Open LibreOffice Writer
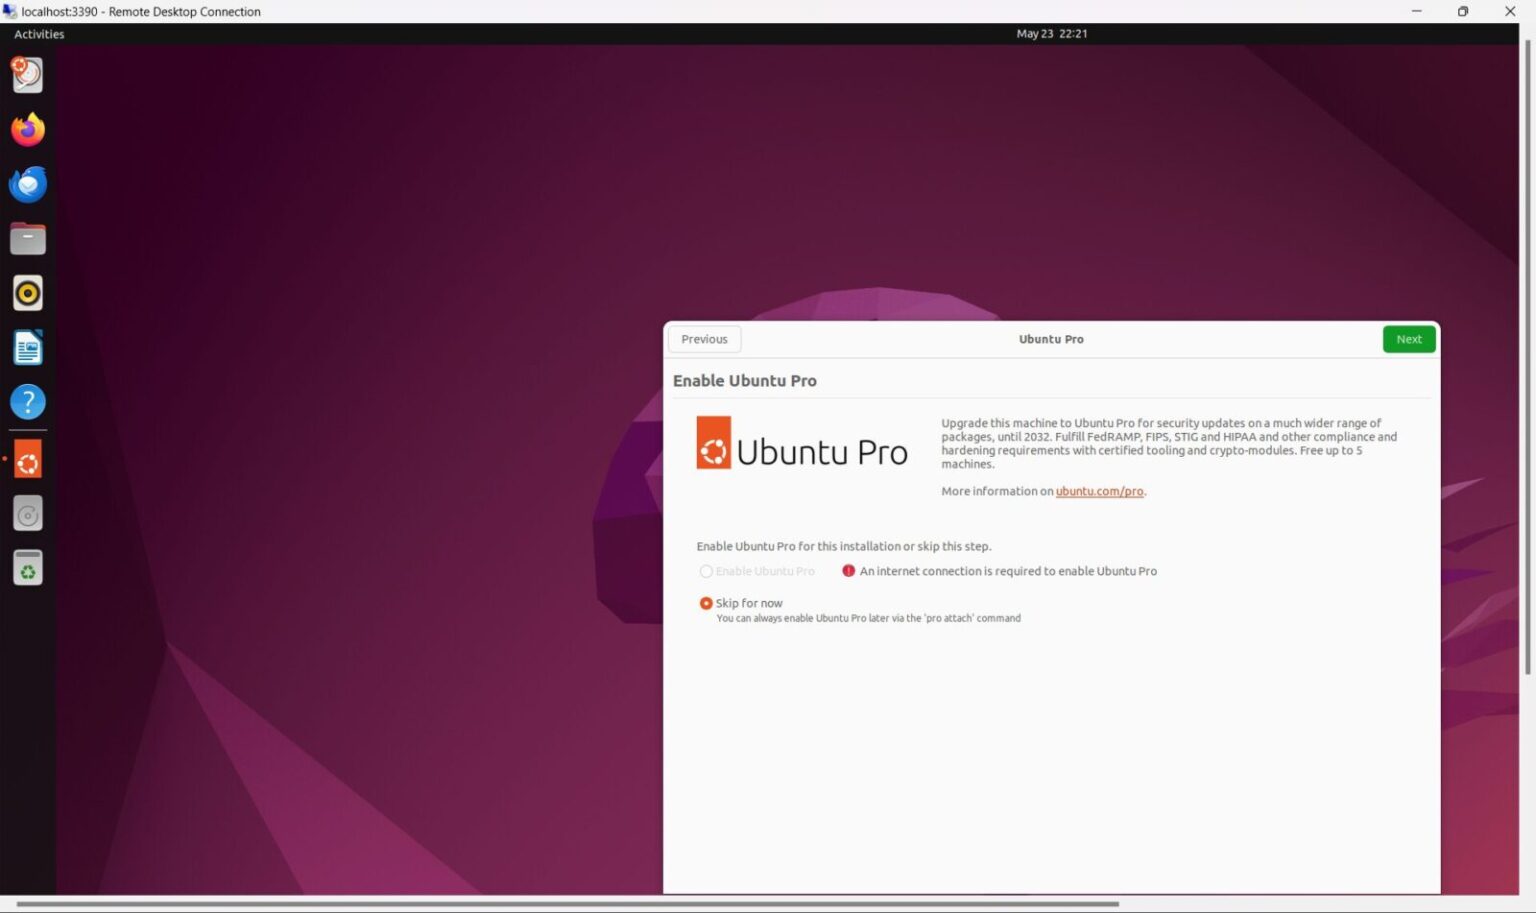The width and height of the screenshot is (1536, 913). point(27,347)
